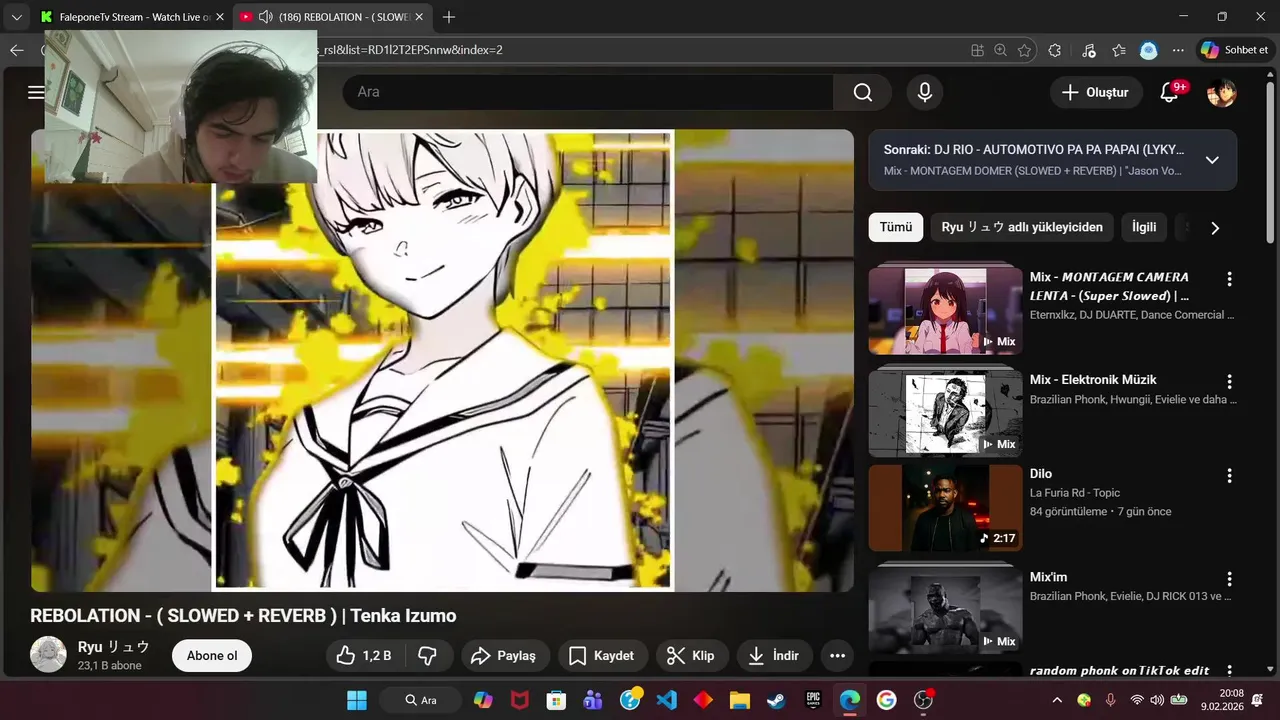Click the Wi-Fi icon in system tray
This screenshot has height=720, width=1280.
[x=1137, y=700]
